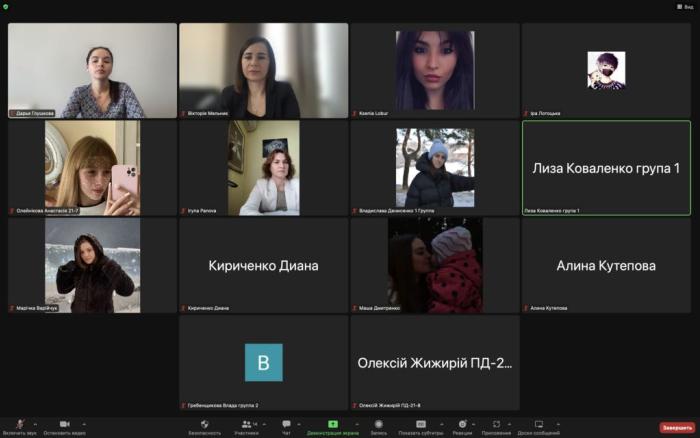
Task: Open the Приложения apps panel
Action: 497,426
